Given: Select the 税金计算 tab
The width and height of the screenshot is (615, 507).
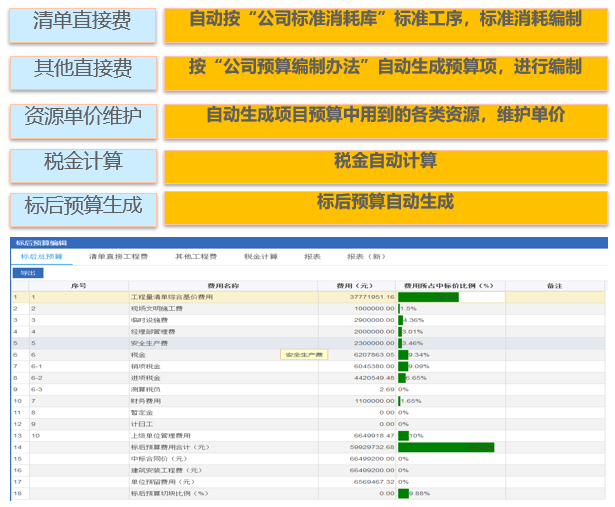Looking at the screenshot, I should pyautogui.click(x=261, y=257).
